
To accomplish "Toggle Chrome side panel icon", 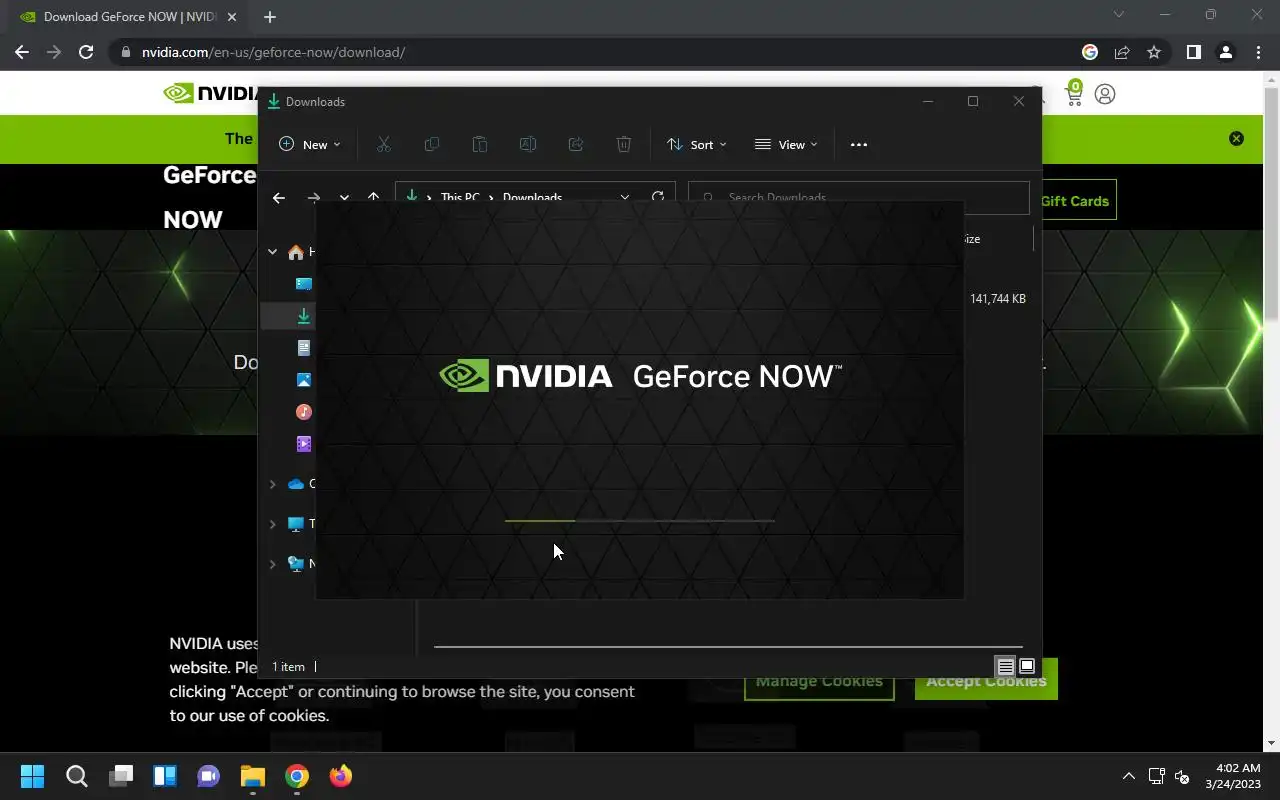I will tap(1193, 52).
